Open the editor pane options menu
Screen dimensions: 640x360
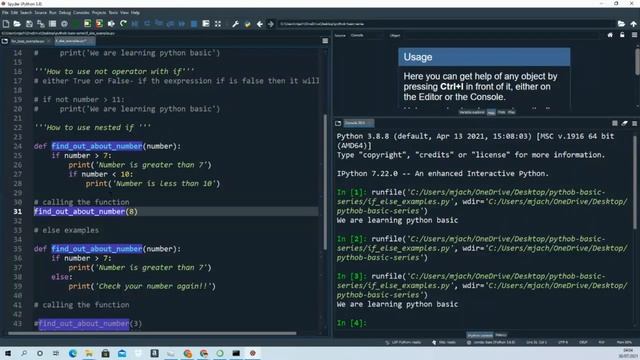(325, 41)
